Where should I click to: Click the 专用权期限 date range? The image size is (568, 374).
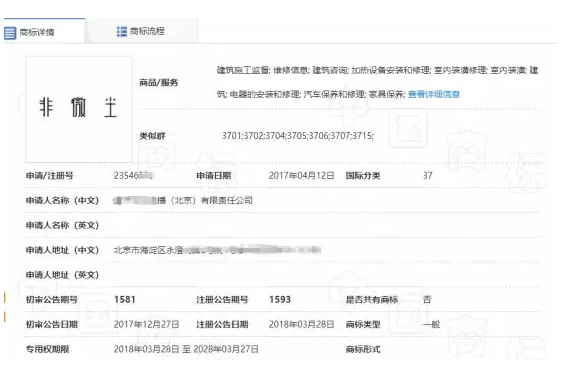186,349
